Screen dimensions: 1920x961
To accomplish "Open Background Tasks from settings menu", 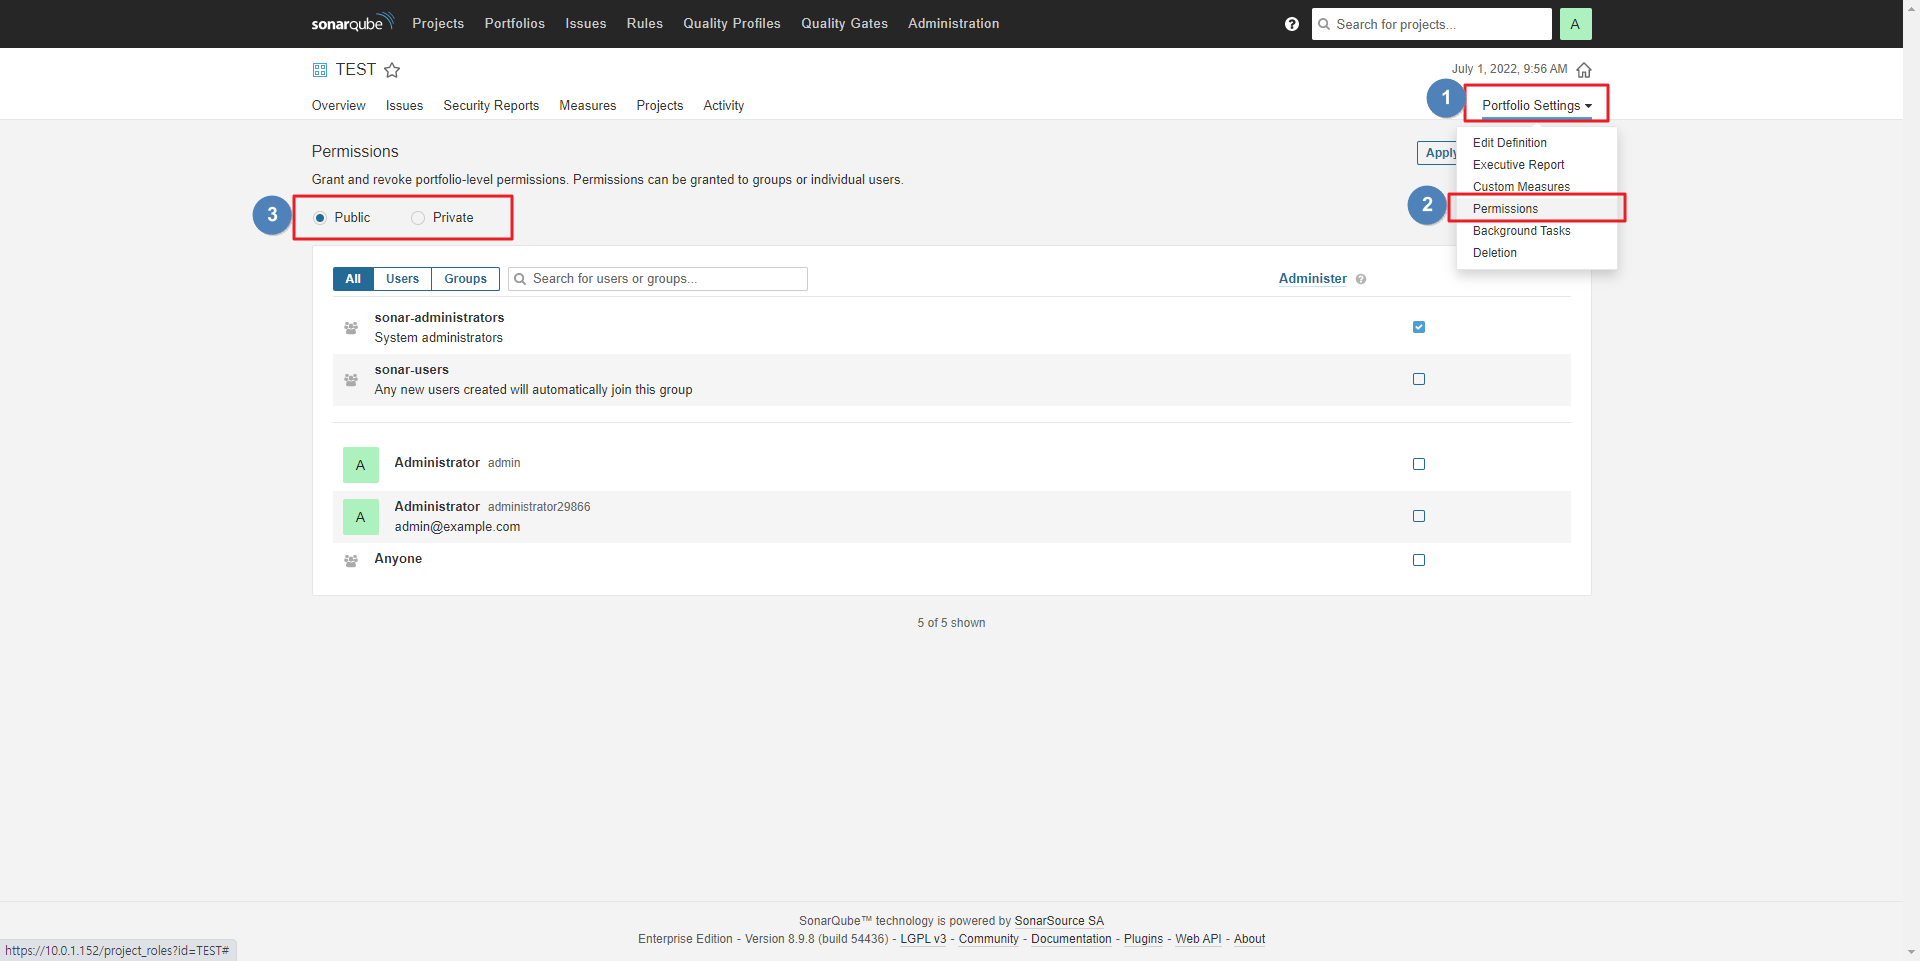I will (x=1521, y=231).
